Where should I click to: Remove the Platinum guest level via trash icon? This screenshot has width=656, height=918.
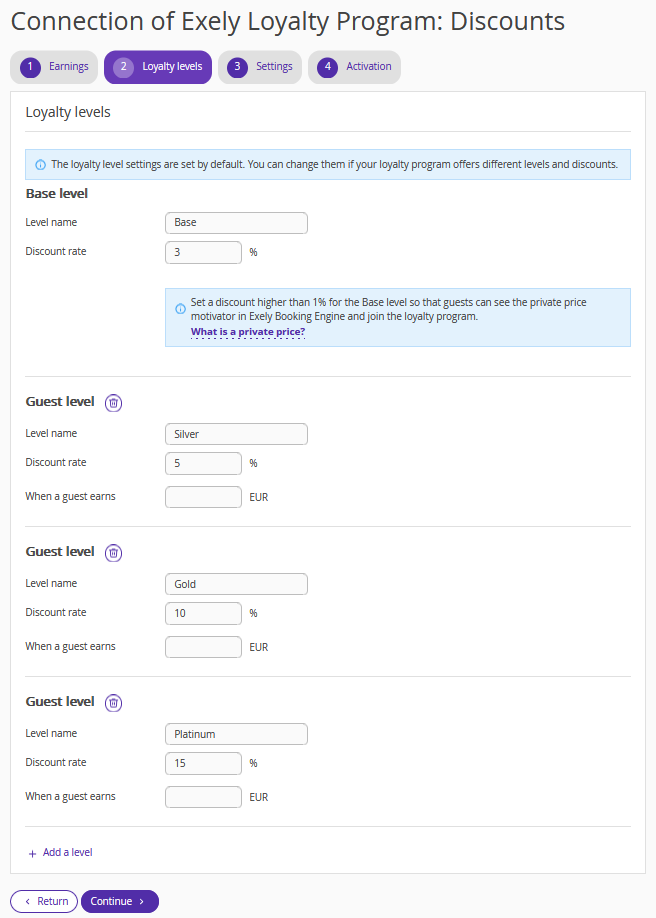click(113, 703)
